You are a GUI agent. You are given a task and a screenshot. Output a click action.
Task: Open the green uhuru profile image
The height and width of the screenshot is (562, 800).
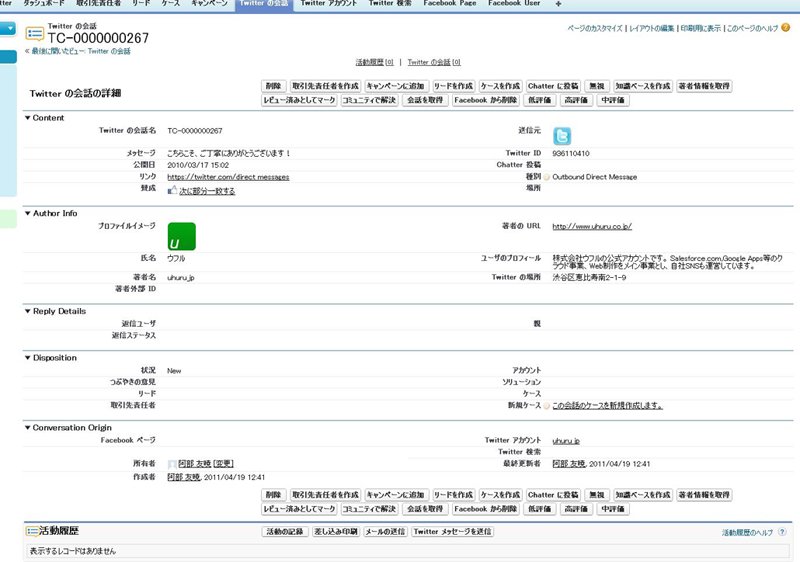[182, 236]
